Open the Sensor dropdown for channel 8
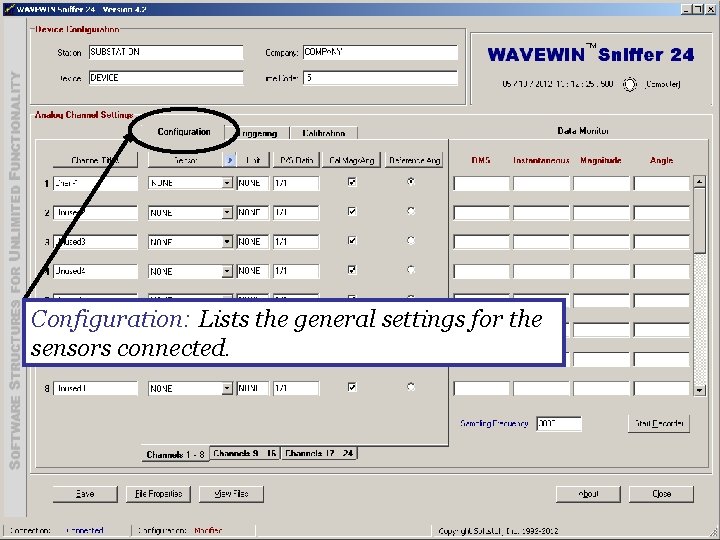The width and height of the screenshot is (720, 540). coord(227,389)
